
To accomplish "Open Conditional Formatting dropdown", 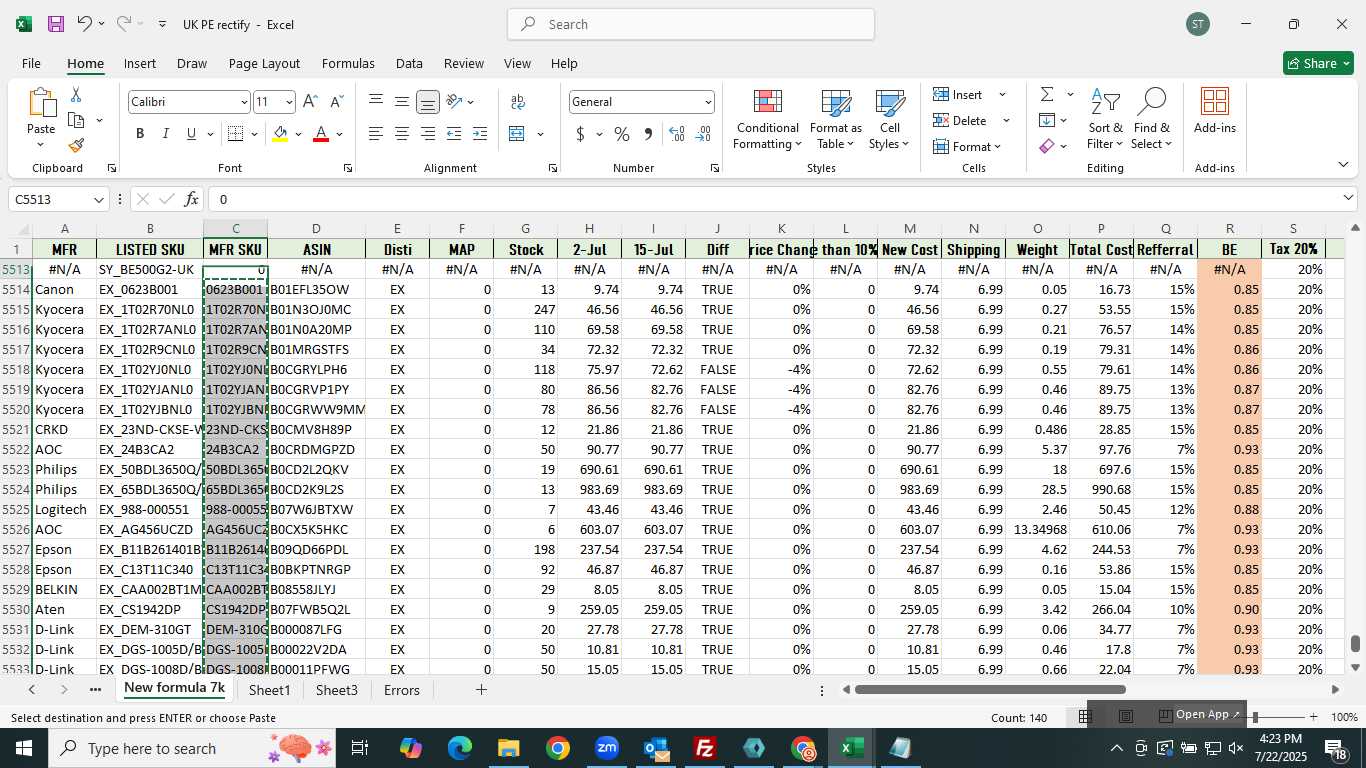I will coord(767,120).
